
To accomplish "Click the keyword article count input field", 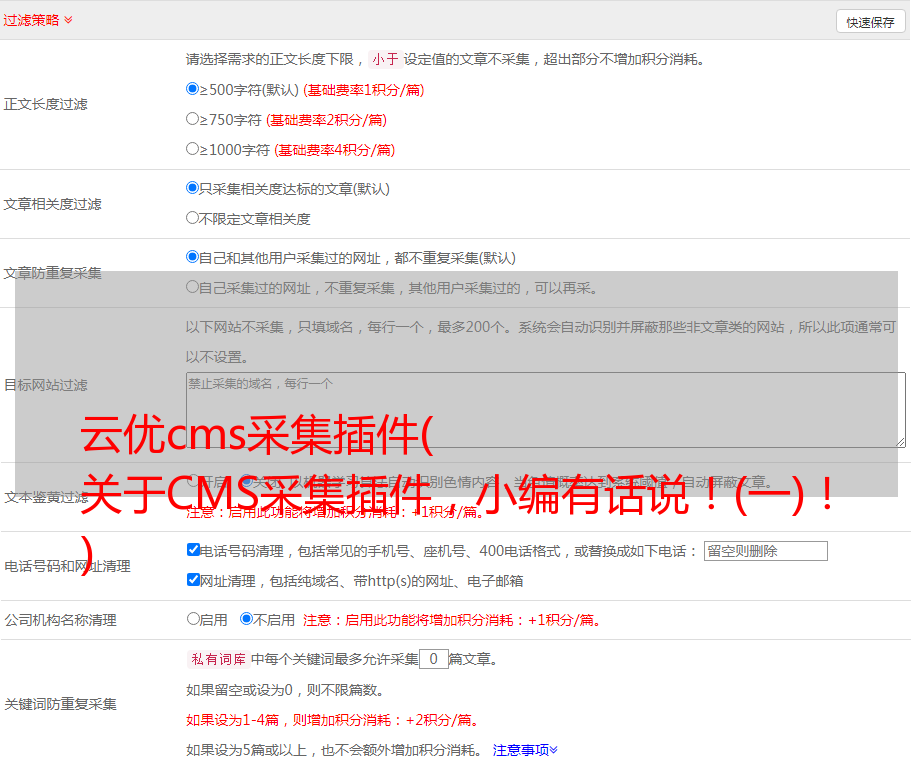I will coord(433,659).
